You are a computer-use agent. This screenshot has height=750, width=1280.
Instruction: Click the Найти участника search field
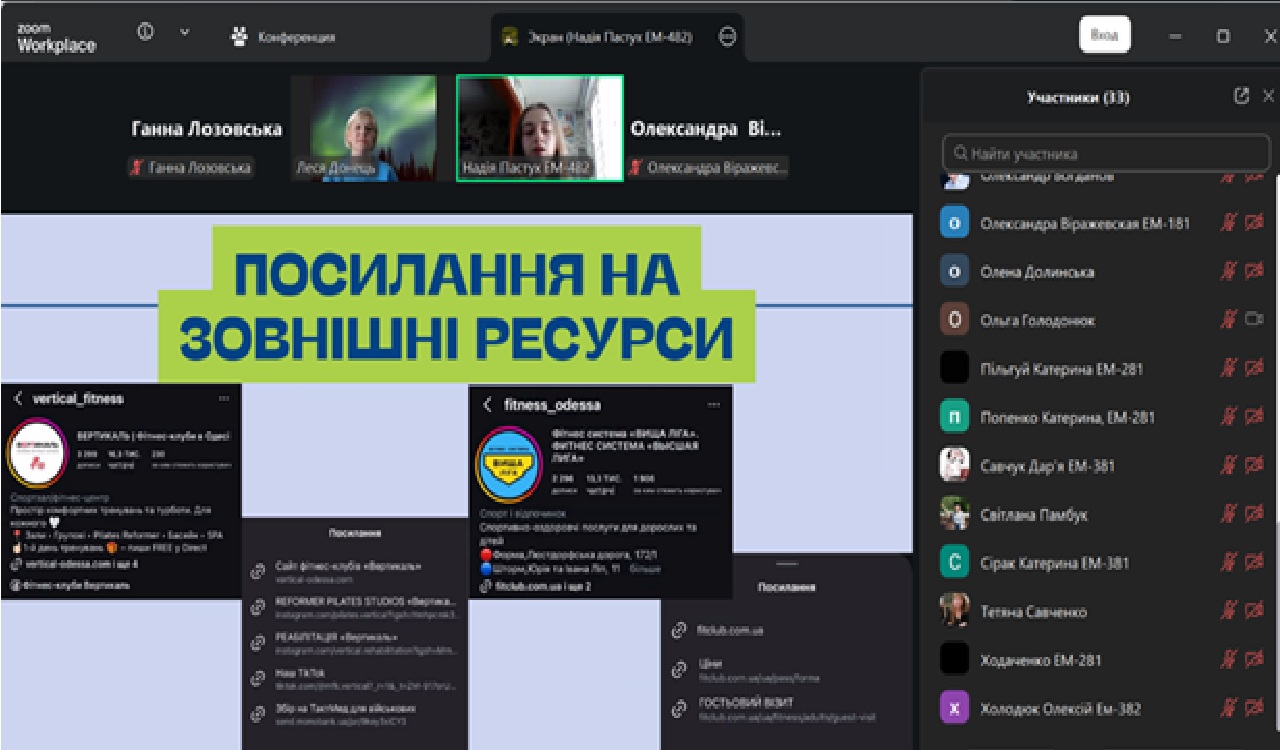1105,154
